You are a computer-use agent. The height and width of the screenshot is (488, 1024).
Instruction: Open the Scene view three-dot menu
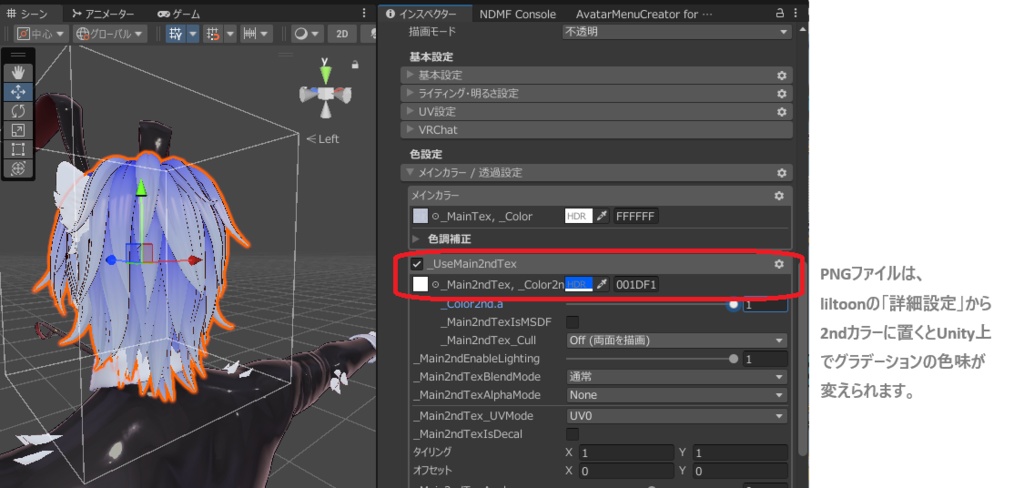pos(364,13)
